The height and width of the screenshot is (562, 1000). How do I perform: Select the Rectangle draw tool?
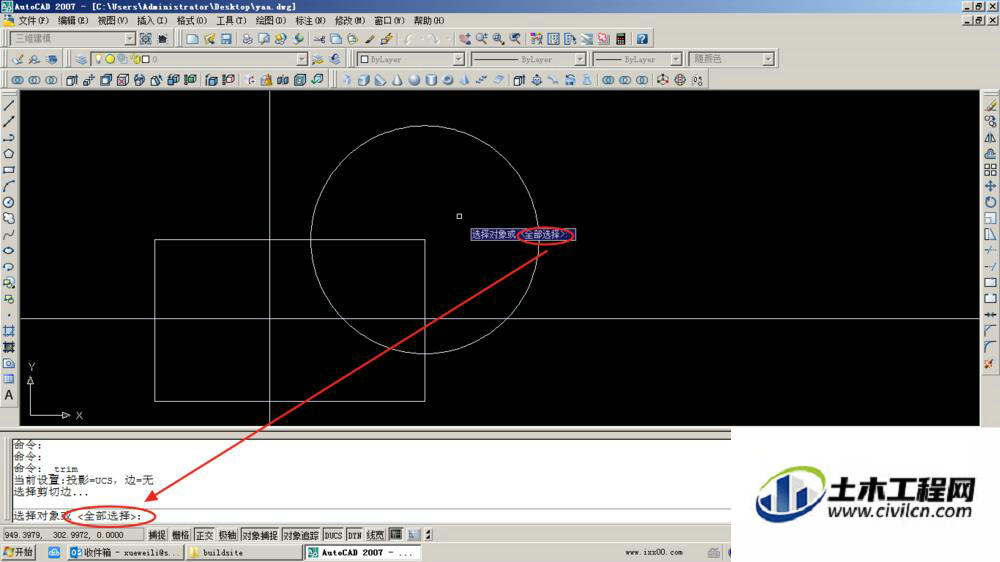pos(9,170)
